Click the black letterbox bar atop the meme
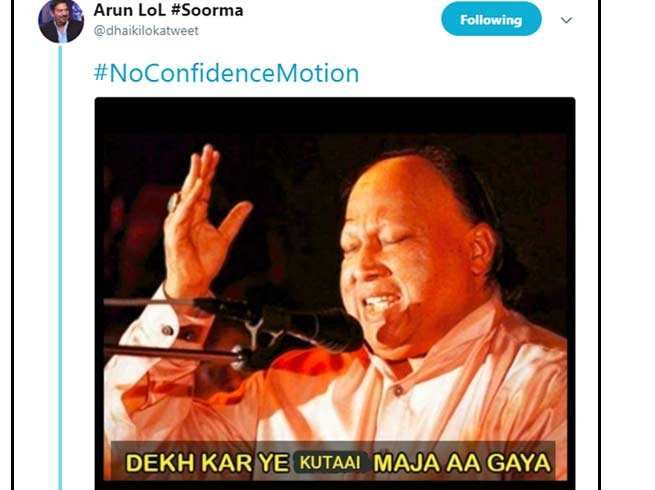This screenshot has width=655, height=490. pyautogui.click(x=335, y=116)
